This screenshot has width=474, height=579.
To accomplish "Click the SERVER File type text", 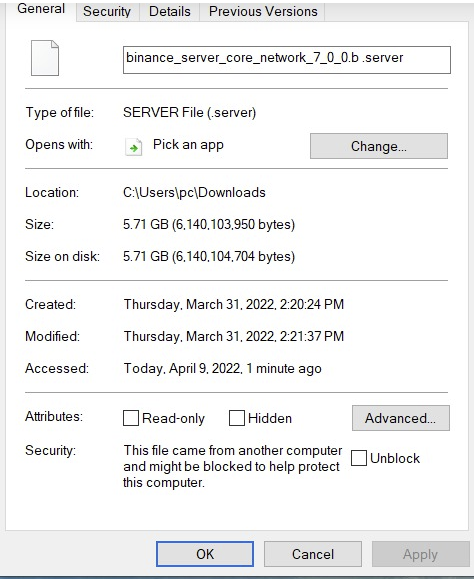I will coord(189,112).
